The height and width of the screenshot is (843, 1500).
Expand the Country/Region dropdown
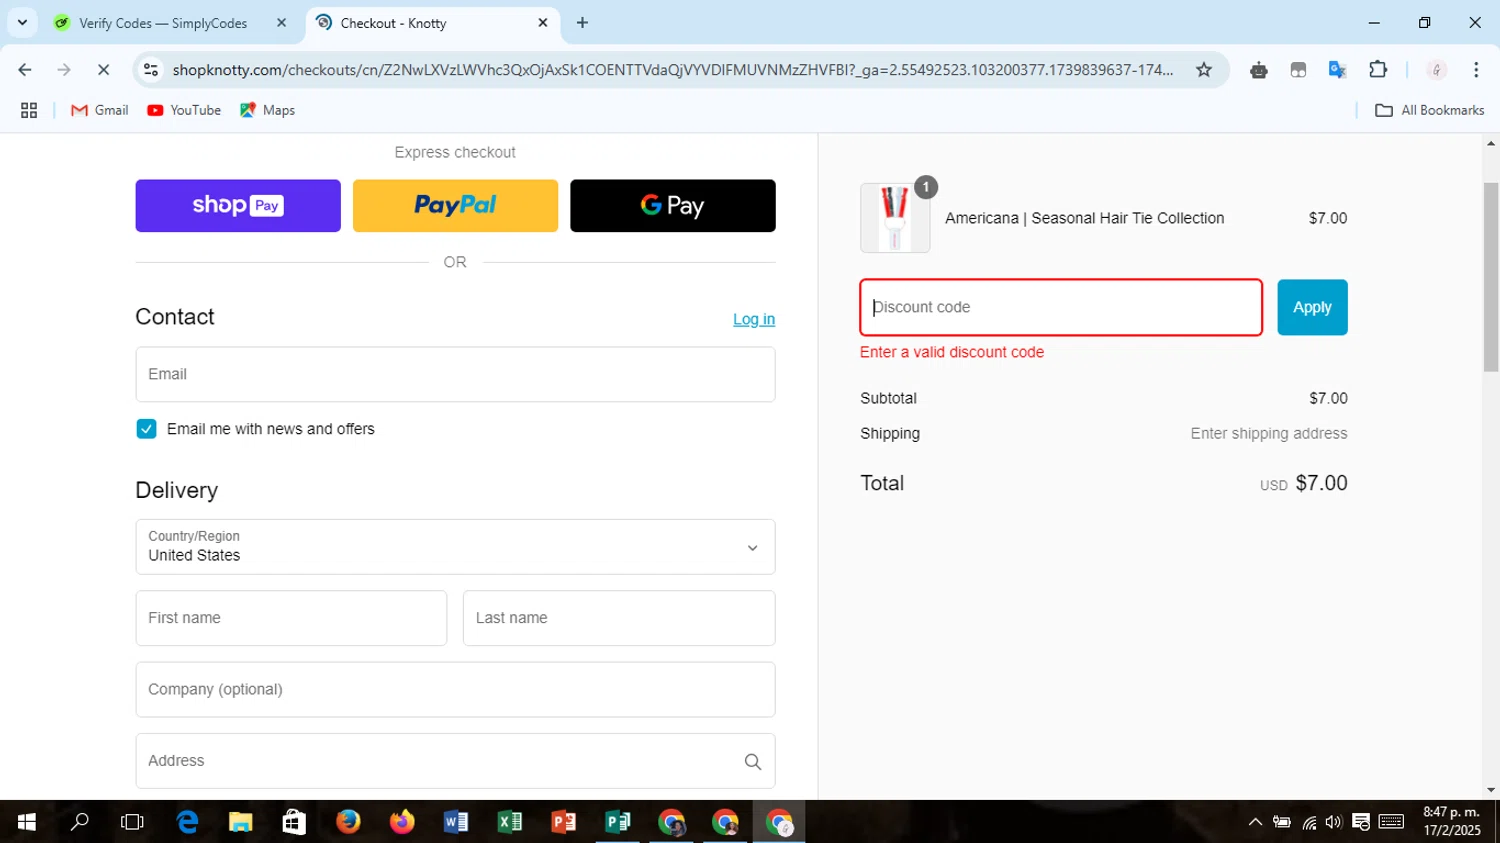pyautogui.click(x=455, y=547)
